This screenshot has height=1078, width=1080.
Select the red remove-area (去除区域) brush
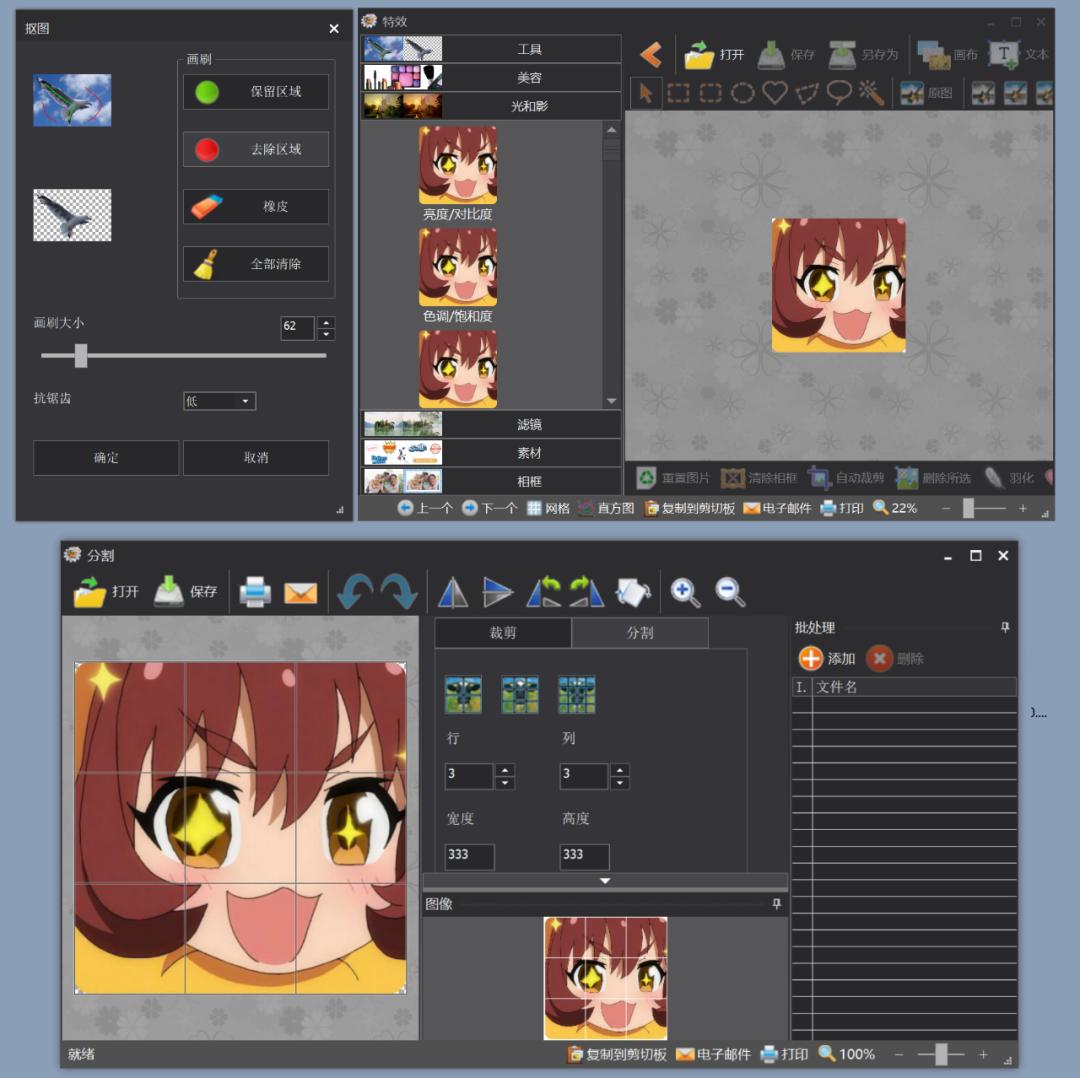point(256,149)
